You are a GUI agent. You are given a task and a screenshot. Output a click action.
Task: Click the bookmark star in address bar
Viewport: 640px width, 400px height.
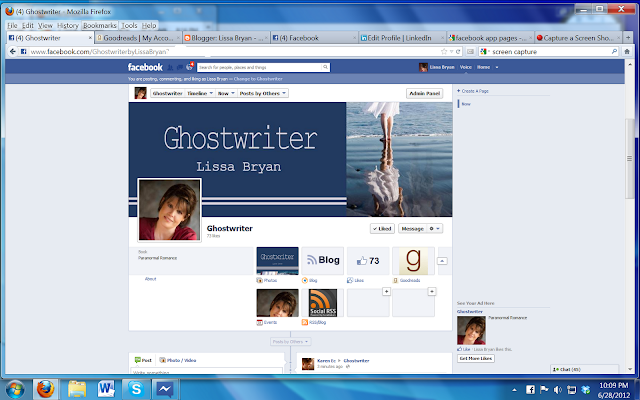coord(444,51)
